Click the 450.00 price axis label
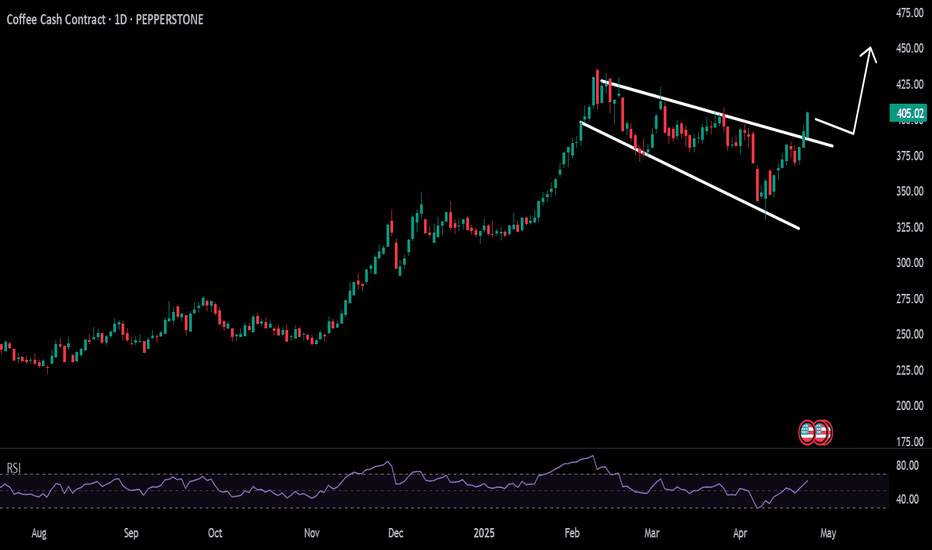This screenshot has height=550, width=932. click(909, 48)
